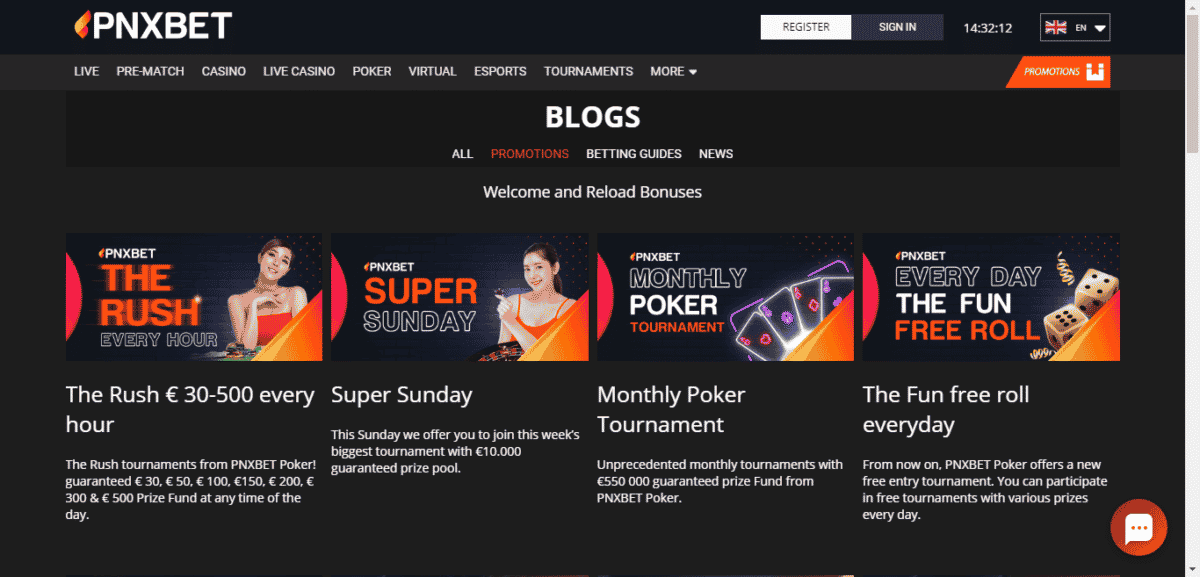Click the page vertical scrollbar
The height and width of the screenshot is (577, 1200).
click(x=1191, y=288)
